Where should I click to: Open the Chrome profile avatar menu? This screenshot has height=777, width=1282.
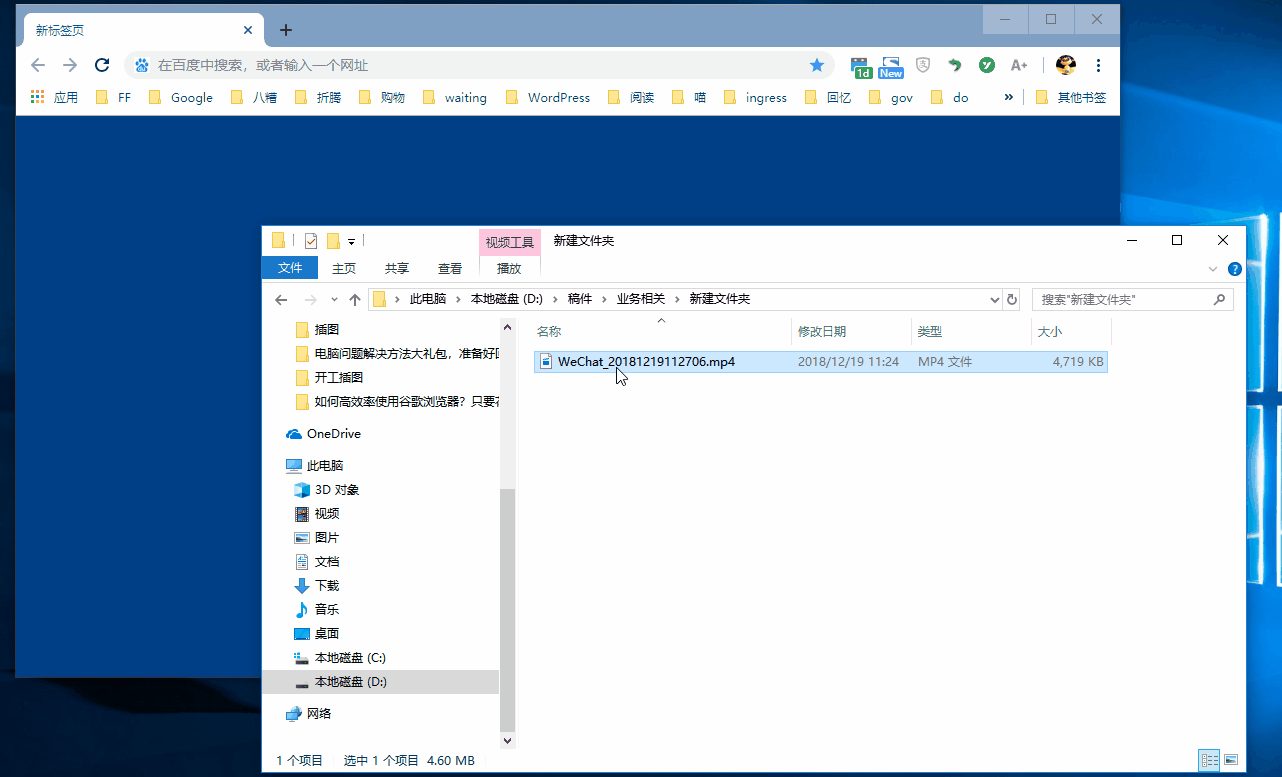(x=1065, y=64)
